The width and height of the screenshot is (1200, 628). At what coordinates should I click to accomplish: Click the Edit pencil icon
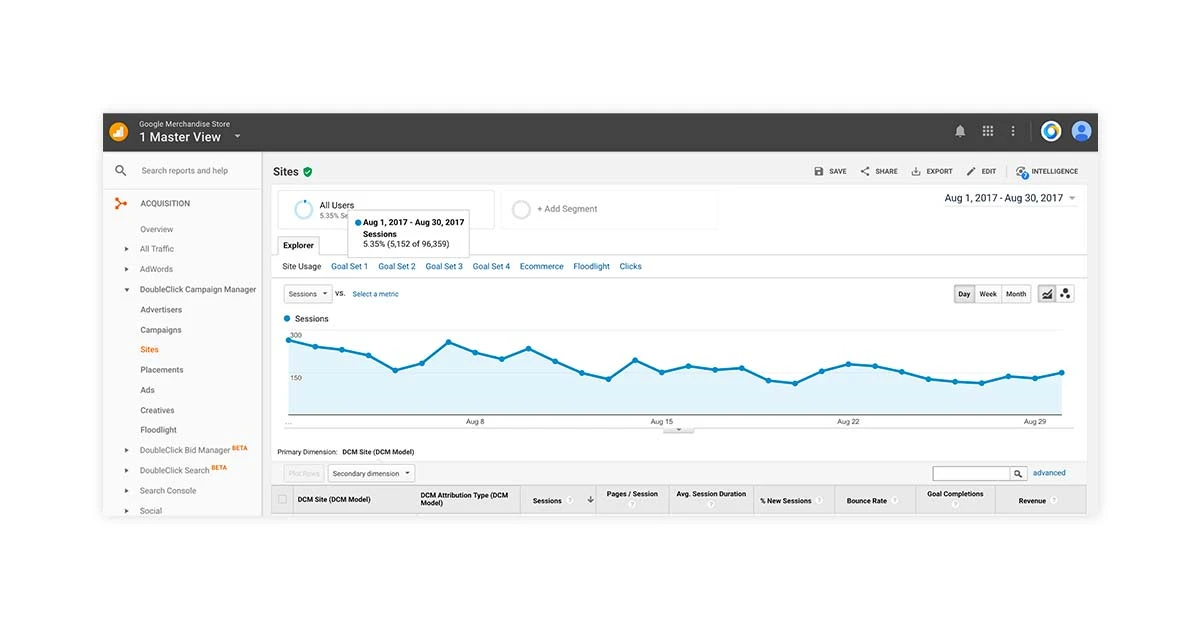point(971,171)
